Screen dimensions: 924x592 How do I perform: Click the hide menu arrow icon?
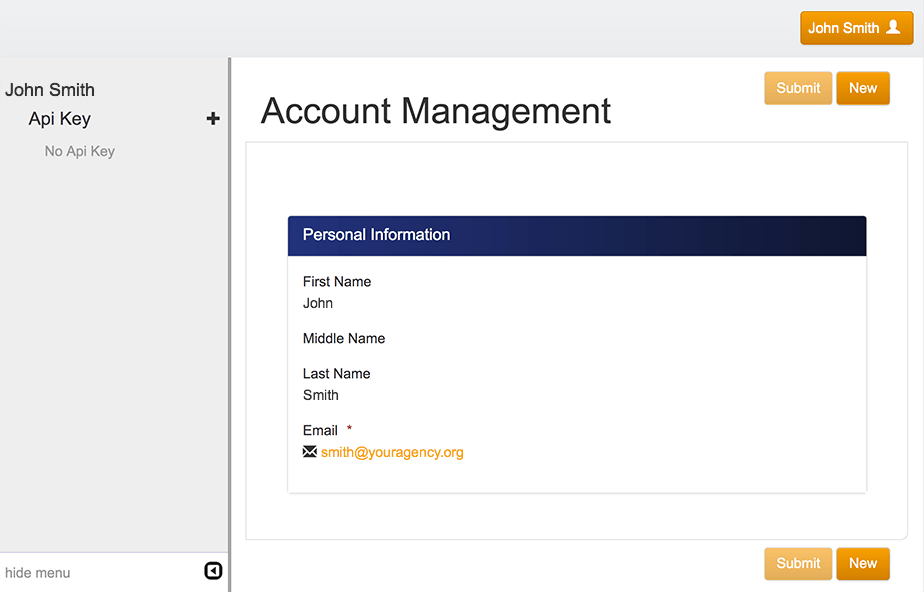click(x=213, y=571)
